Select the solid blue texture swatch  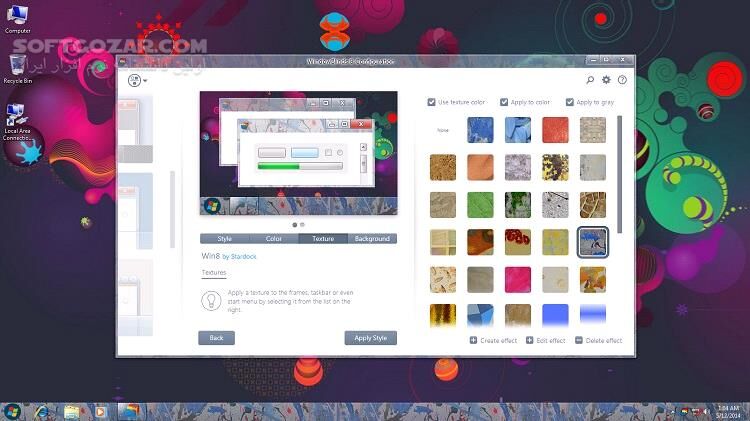555,316
